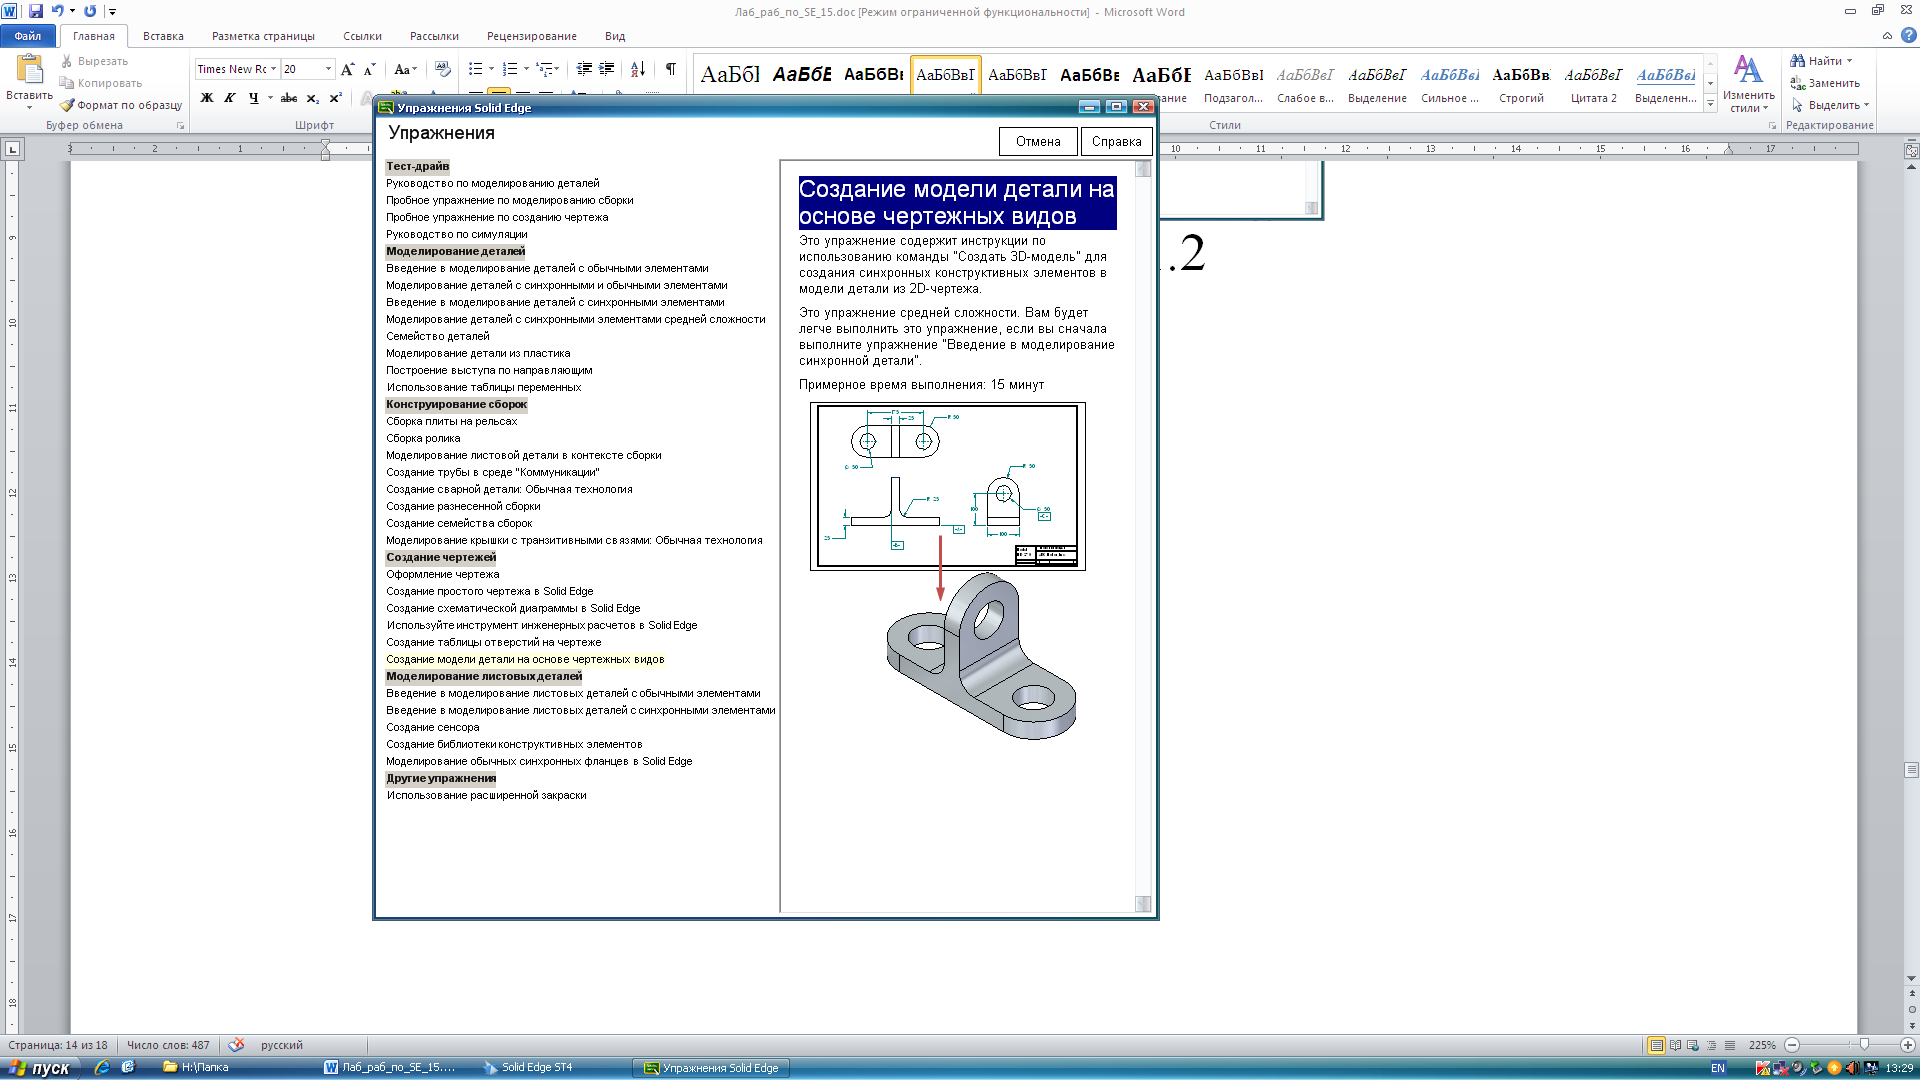This screenshot has width=1920, height=1080.
Task: Switch to the Разметка страницы tab
Action: 263,36
